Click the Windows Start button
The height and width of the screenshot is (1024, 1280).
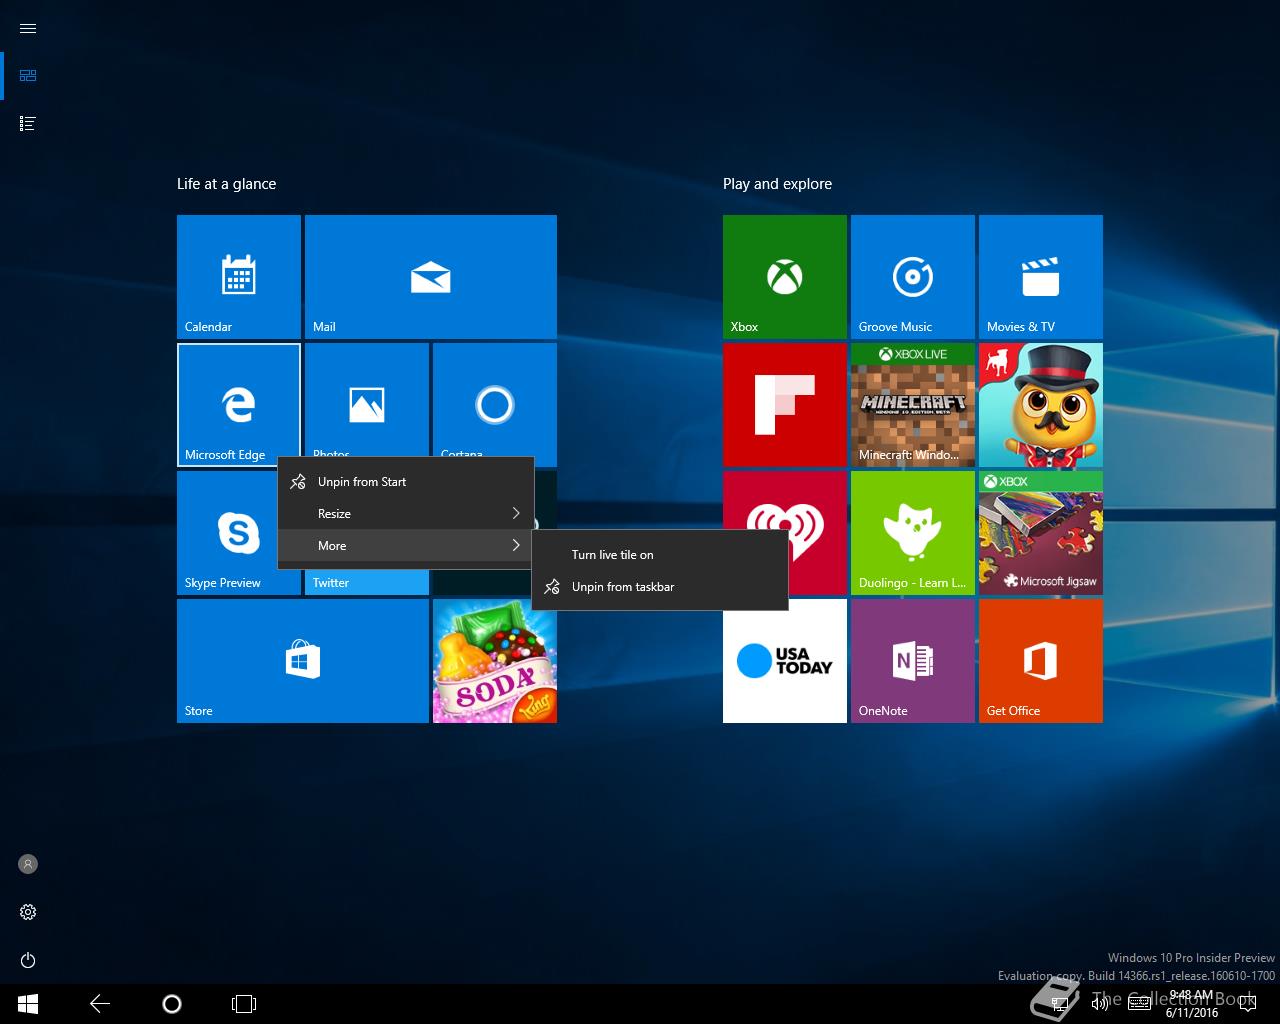tap(28, 1004)
